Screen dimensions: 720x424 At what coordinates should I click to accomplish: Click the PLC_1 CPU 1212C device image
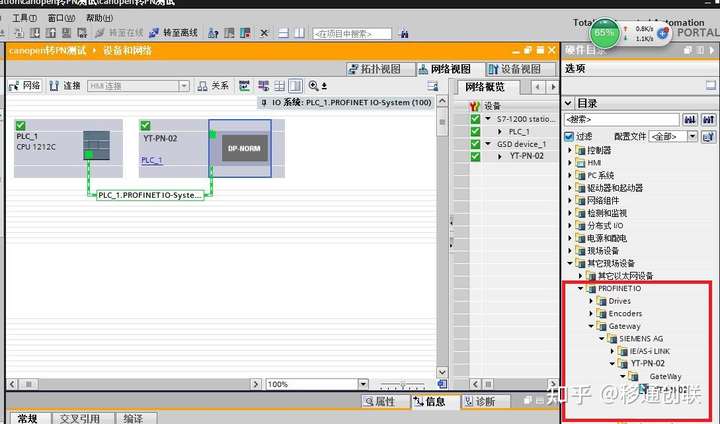point(96,145)
